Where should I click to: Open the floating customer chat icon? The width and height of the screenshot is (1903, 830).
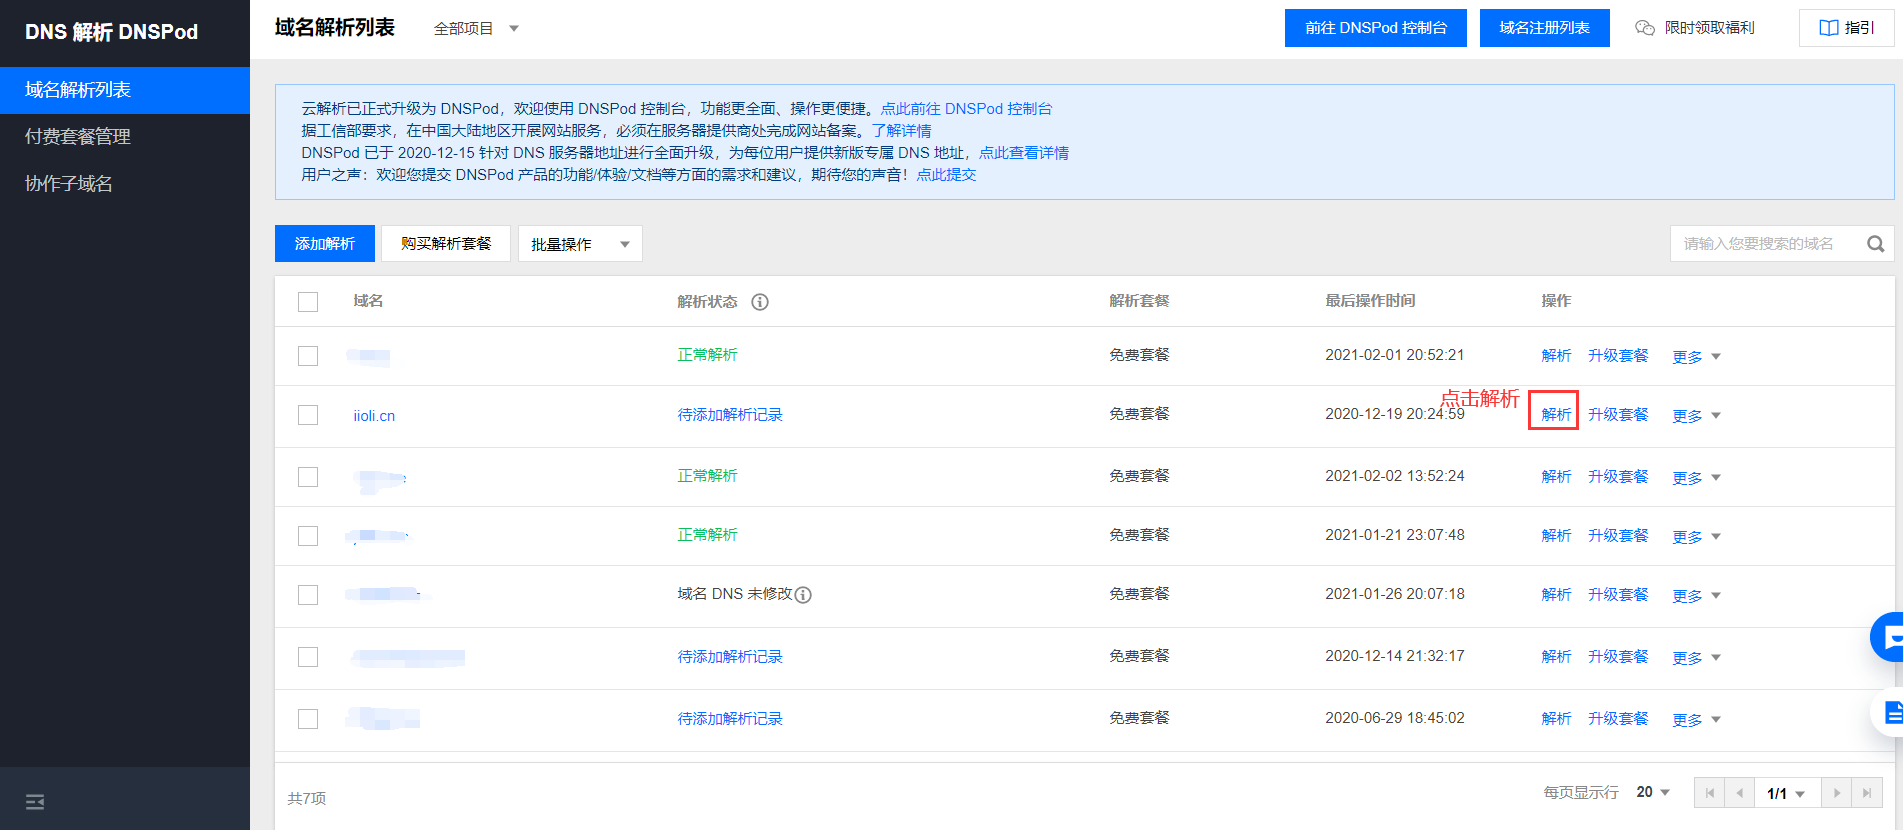[1888, 637]
